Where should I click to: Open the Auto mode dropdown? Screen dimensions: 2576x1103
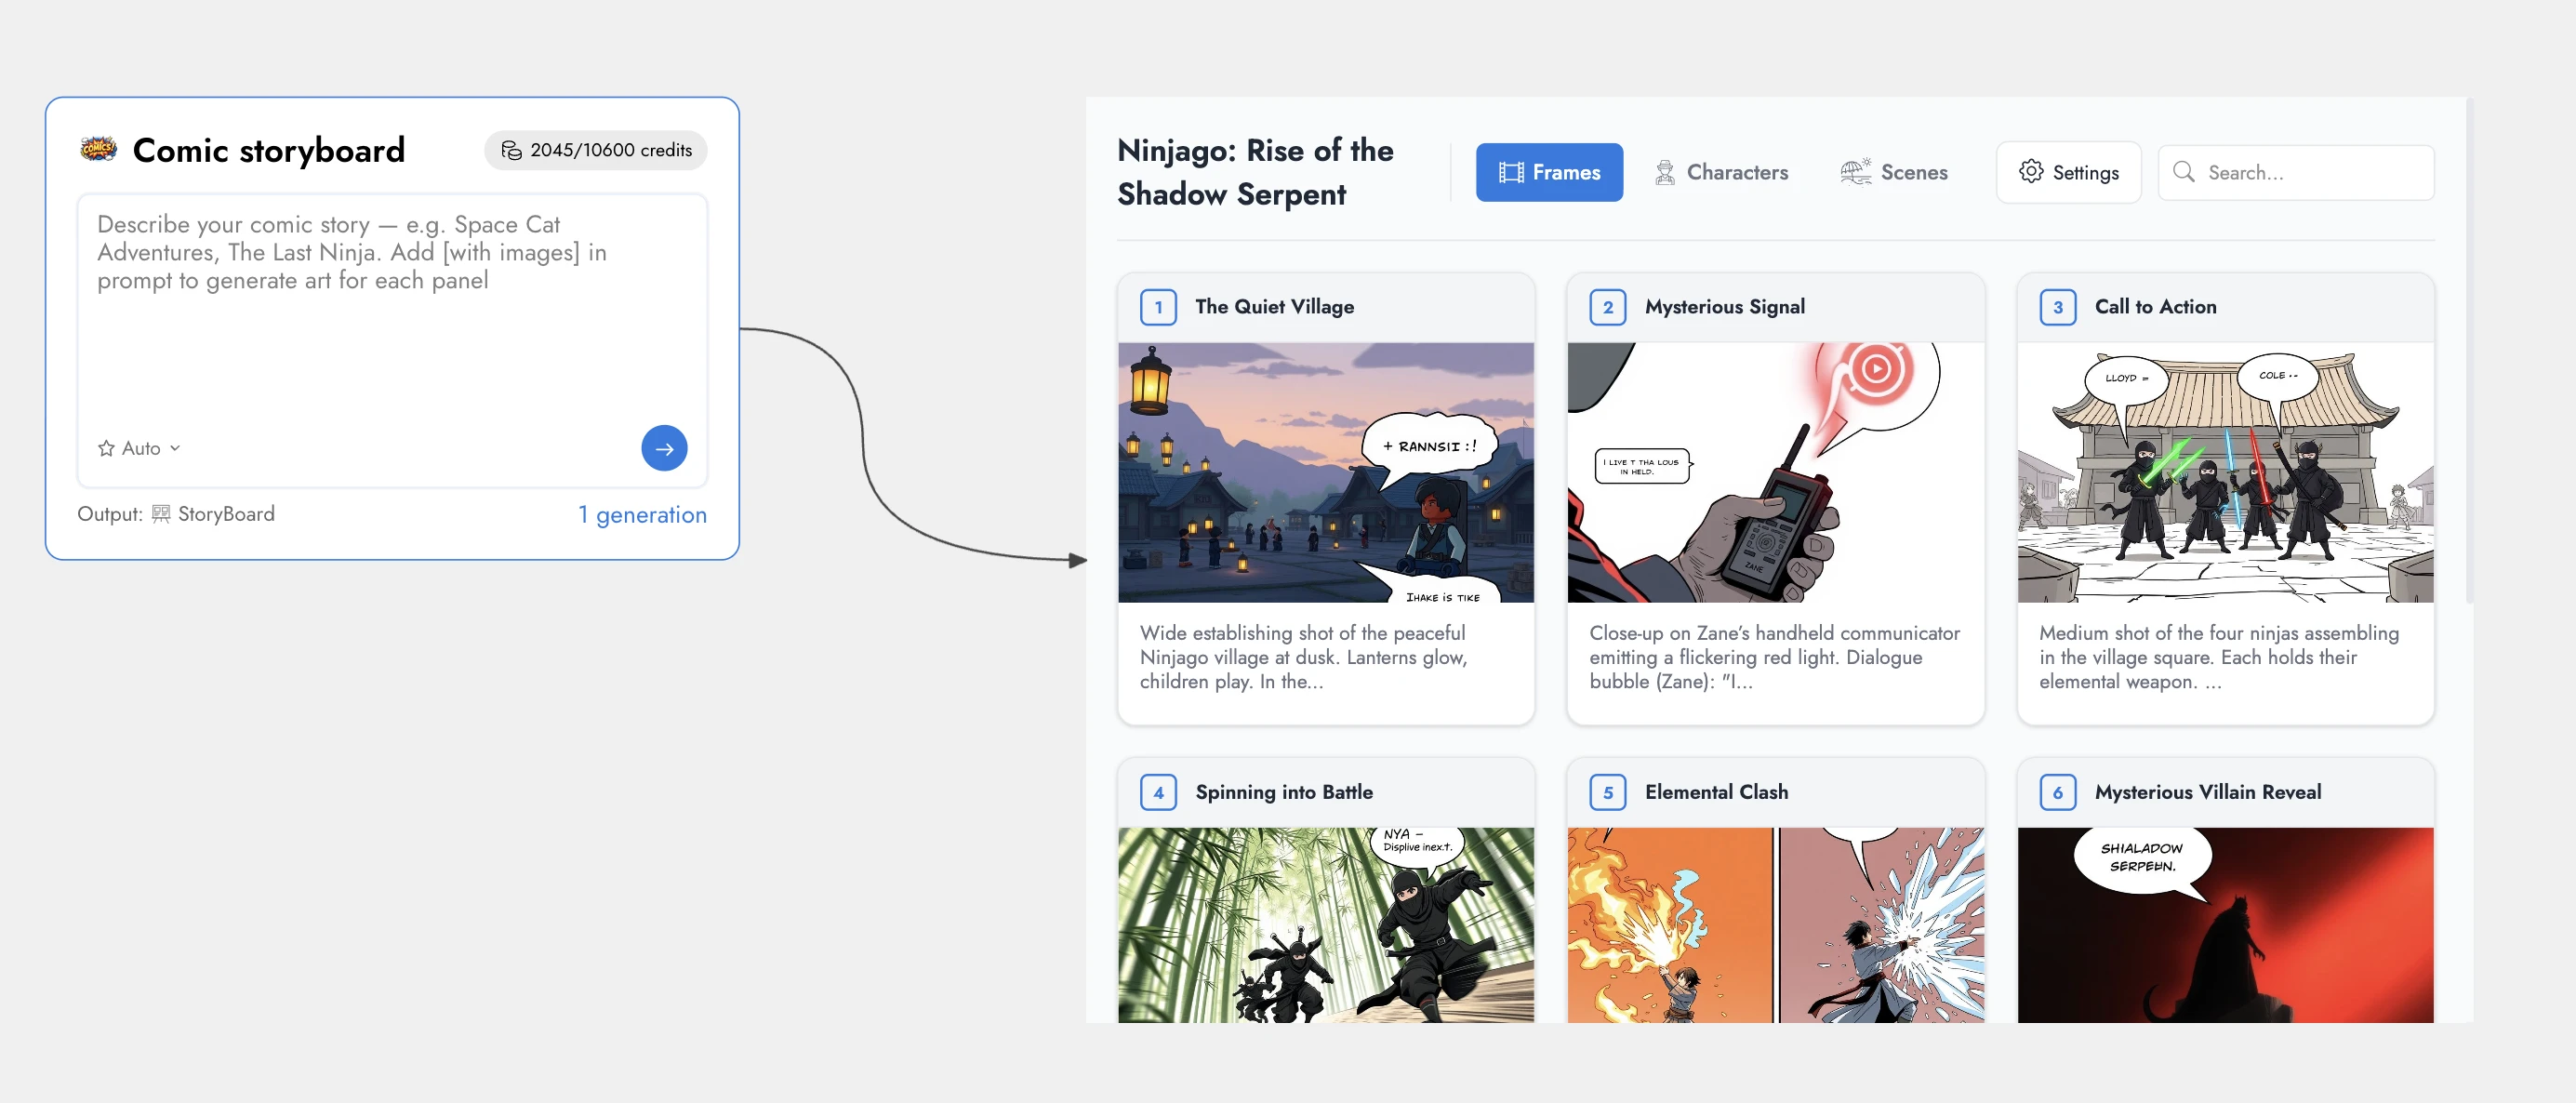pos(140,448)
